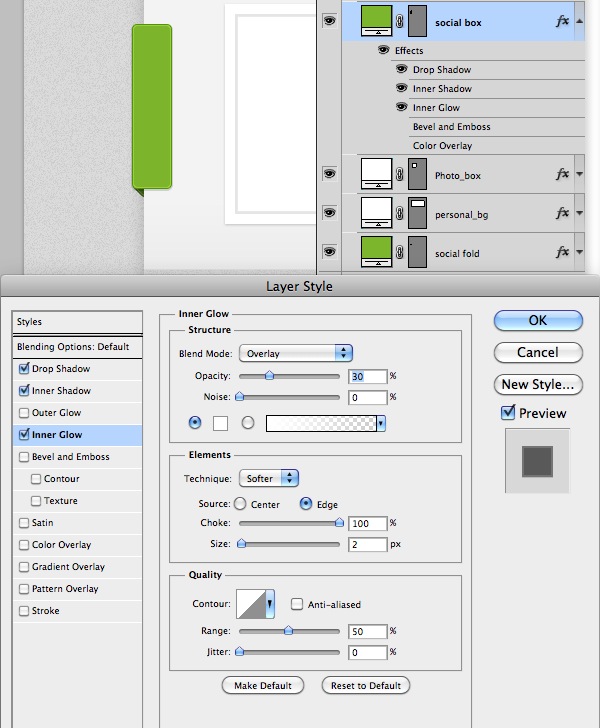Select the Photo_box layer thumbnail
Viewport: 600px width, 728px height.
click(377, 174)
